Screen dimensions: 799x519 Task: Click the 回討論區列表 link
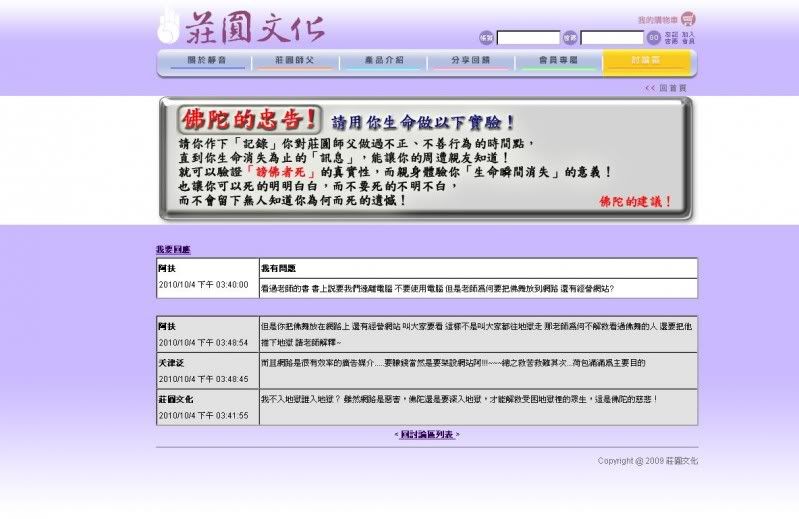click(x=427, y=435)
